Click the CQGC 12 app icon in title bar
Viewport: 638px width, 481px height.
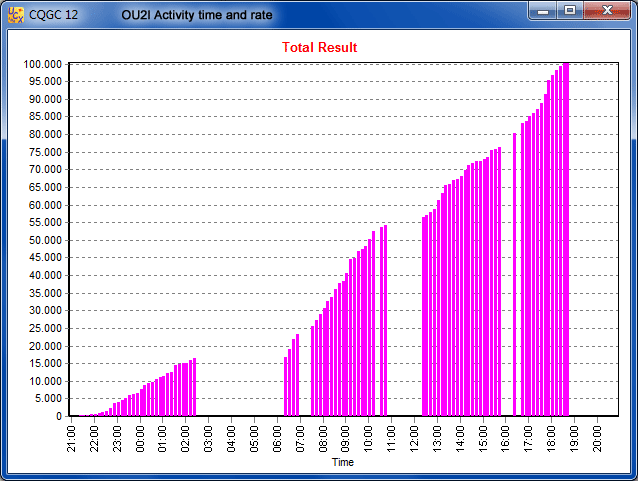[x=16, y=15]
